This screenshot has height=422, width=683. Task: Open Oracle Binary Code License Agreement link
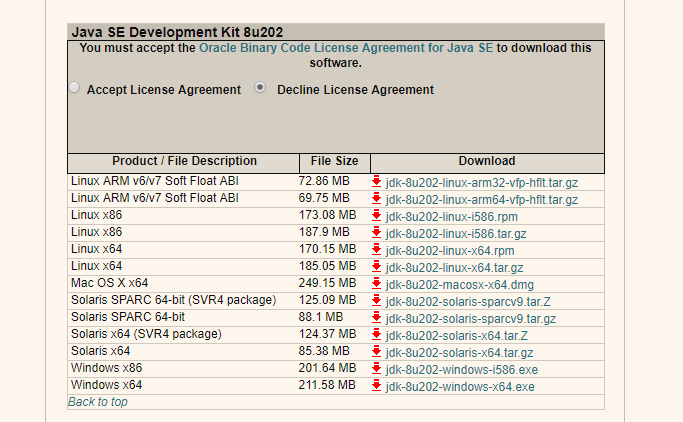(x=346, y=48)
